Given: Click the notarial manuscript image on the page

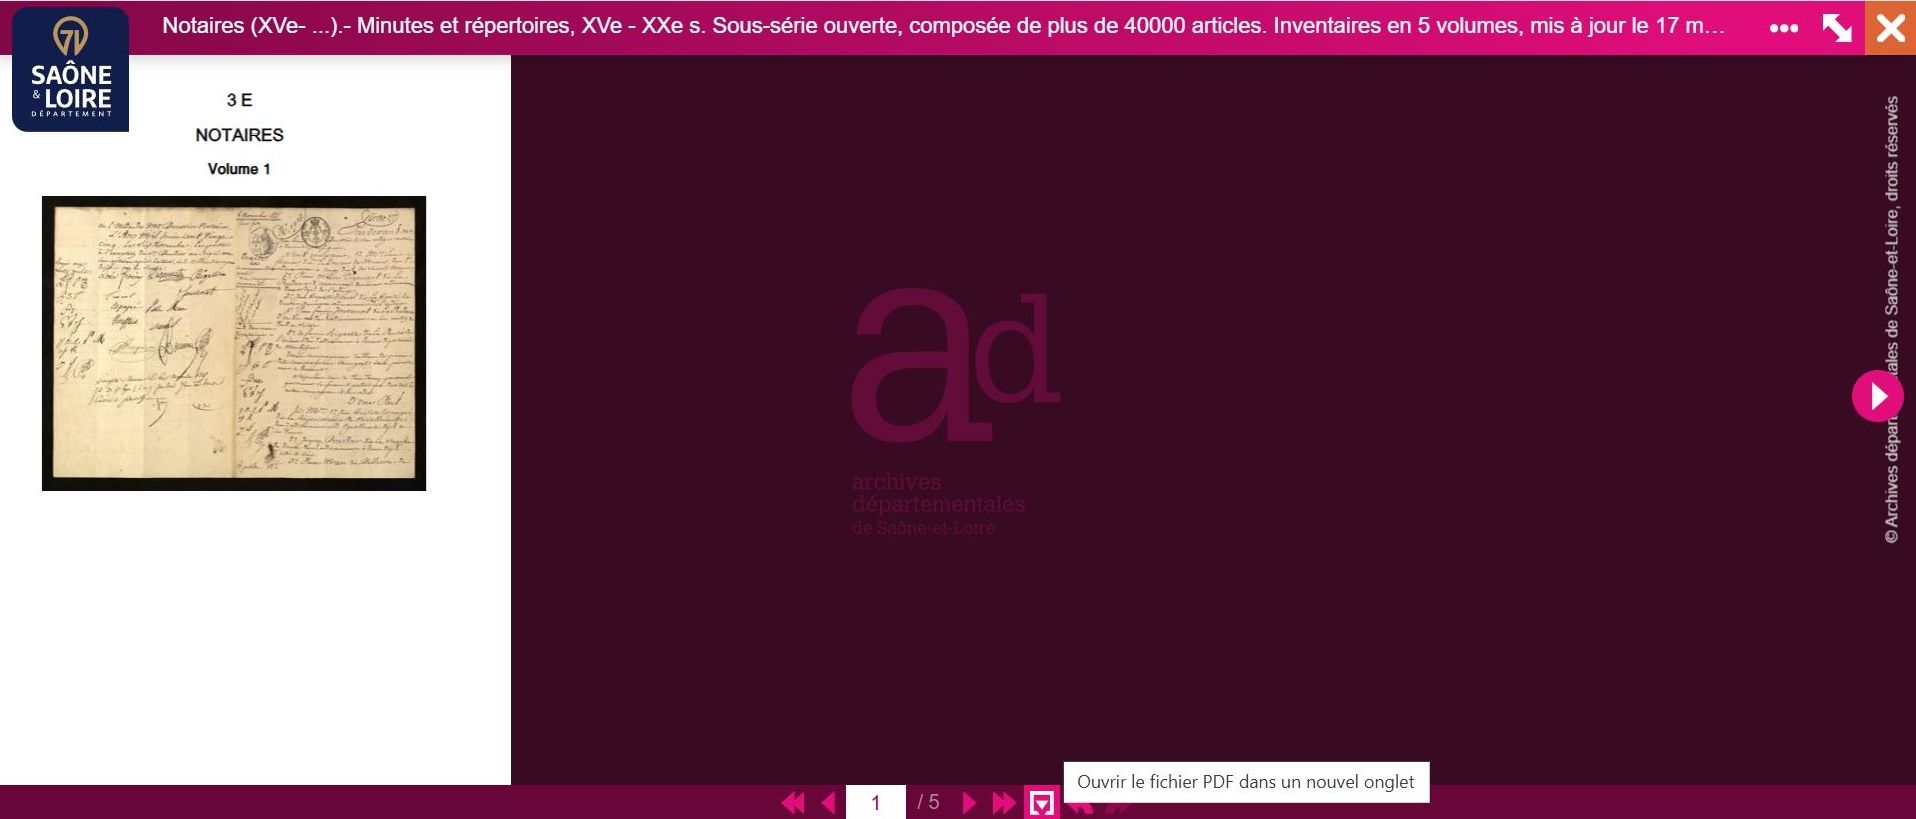Looking at the screenshot, I should (x=234, y=343).
